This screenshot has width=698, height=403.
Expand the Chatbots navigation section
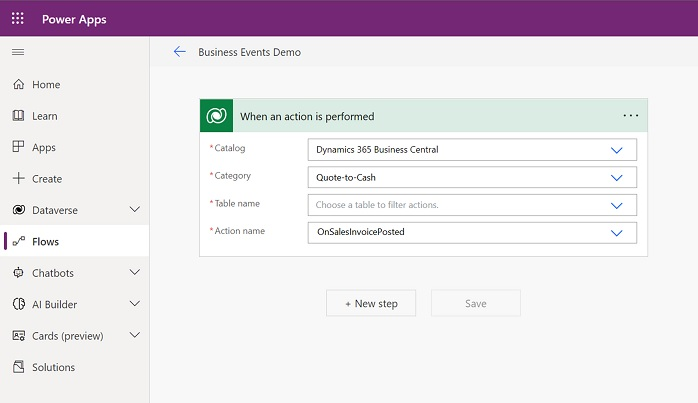[x=135, y=273]
